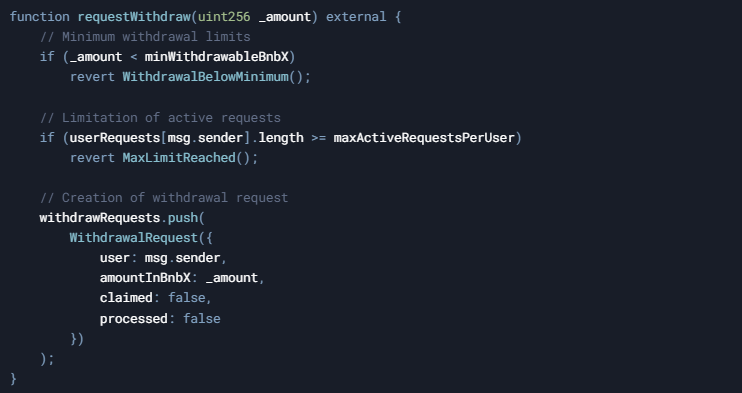Click withdrawRequests before push
This screenshot has width=742, height=393.
[x=100, y=218]
